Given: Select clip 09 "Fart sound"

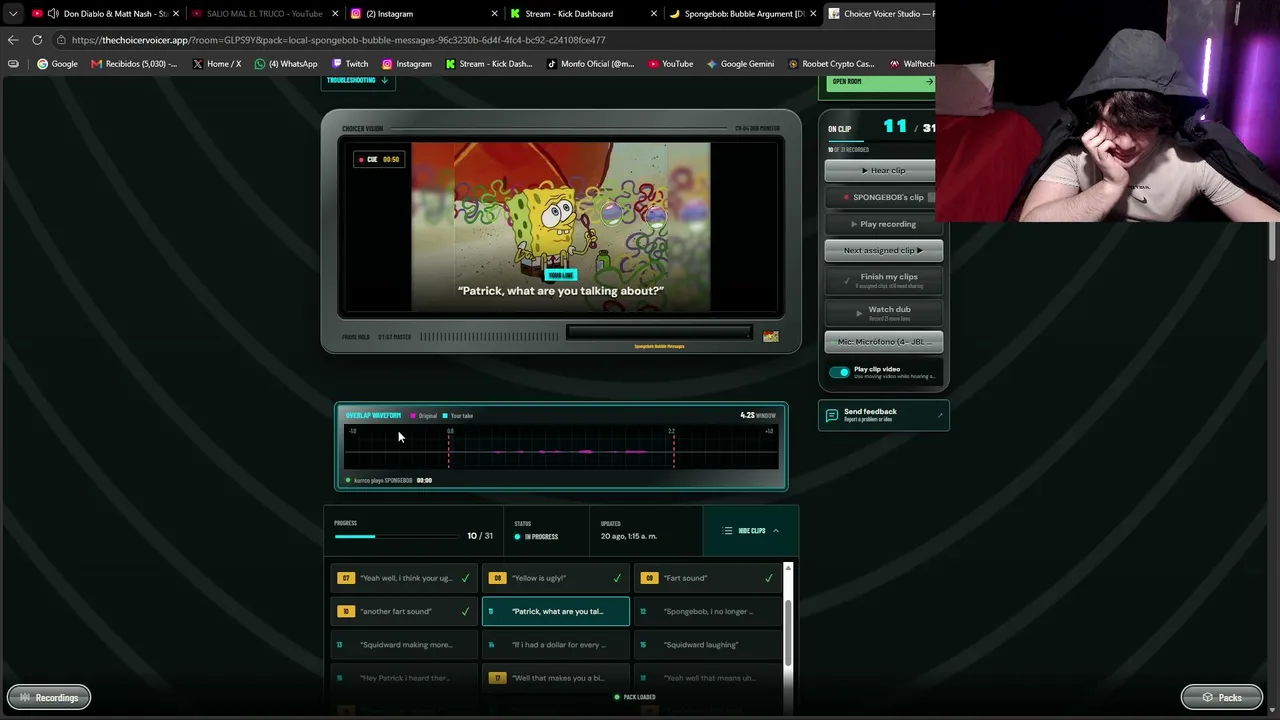Looking at the screenshot, I should [x=708, y=578].
